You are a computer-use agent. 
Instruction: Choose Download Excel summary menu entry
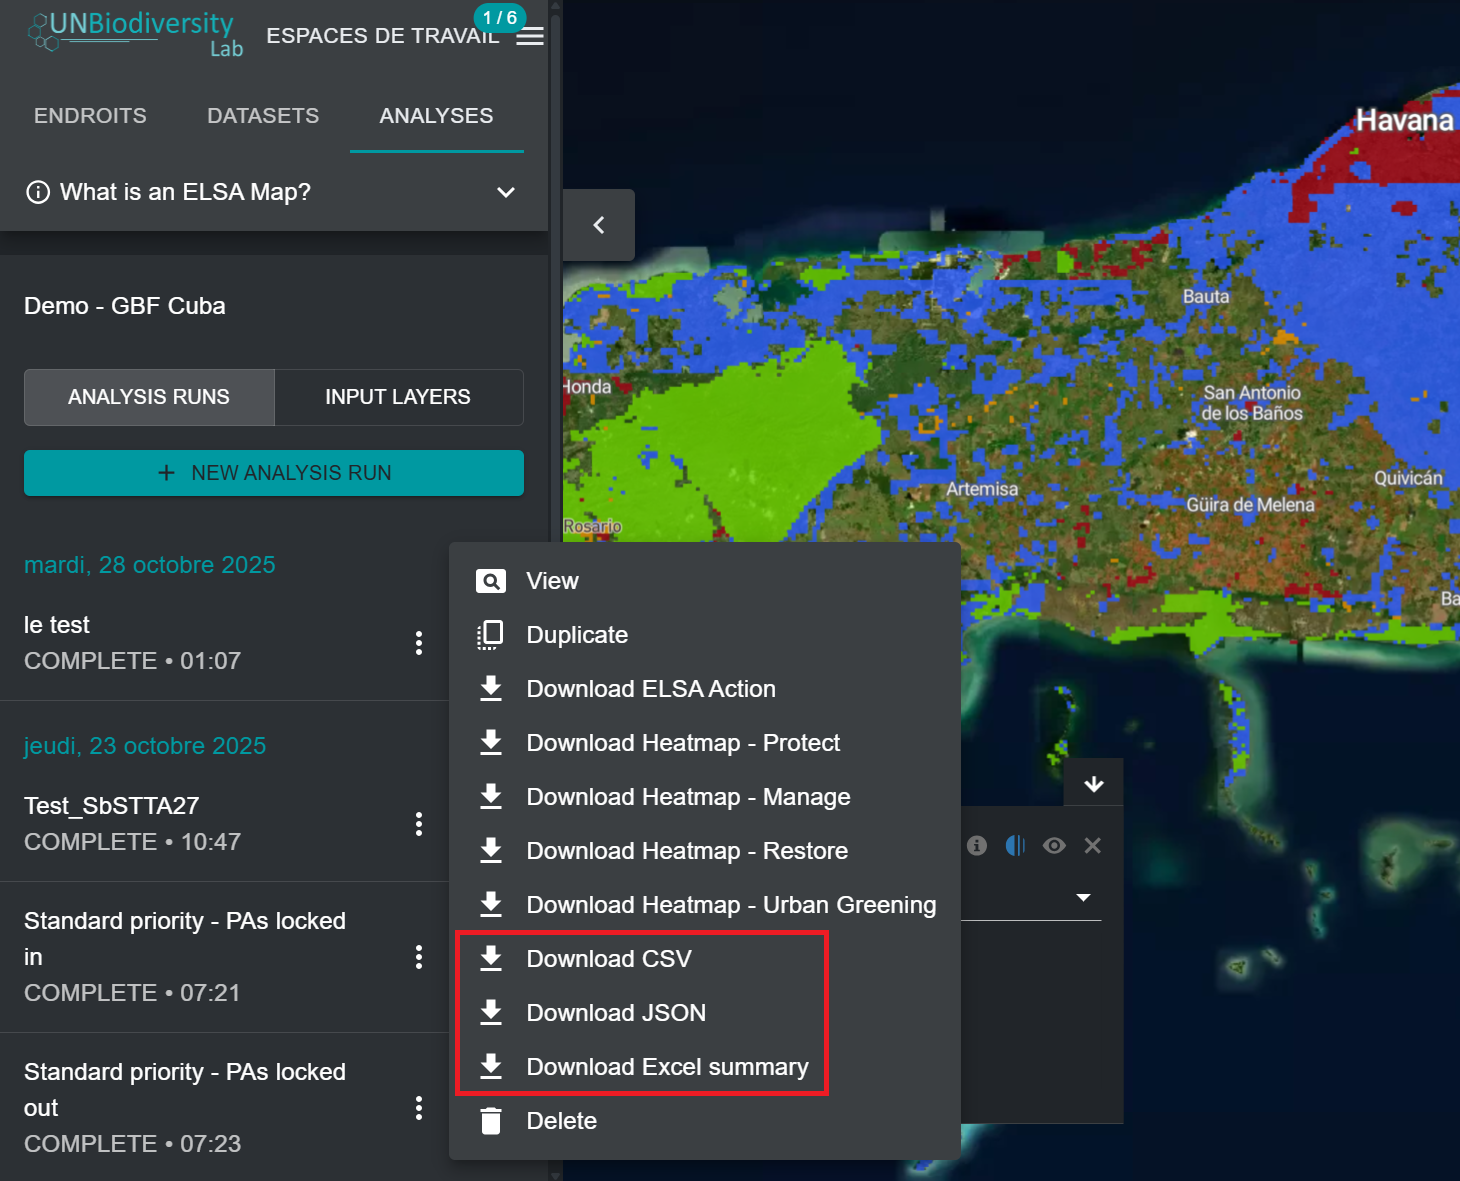click(x=667, y=1067)
